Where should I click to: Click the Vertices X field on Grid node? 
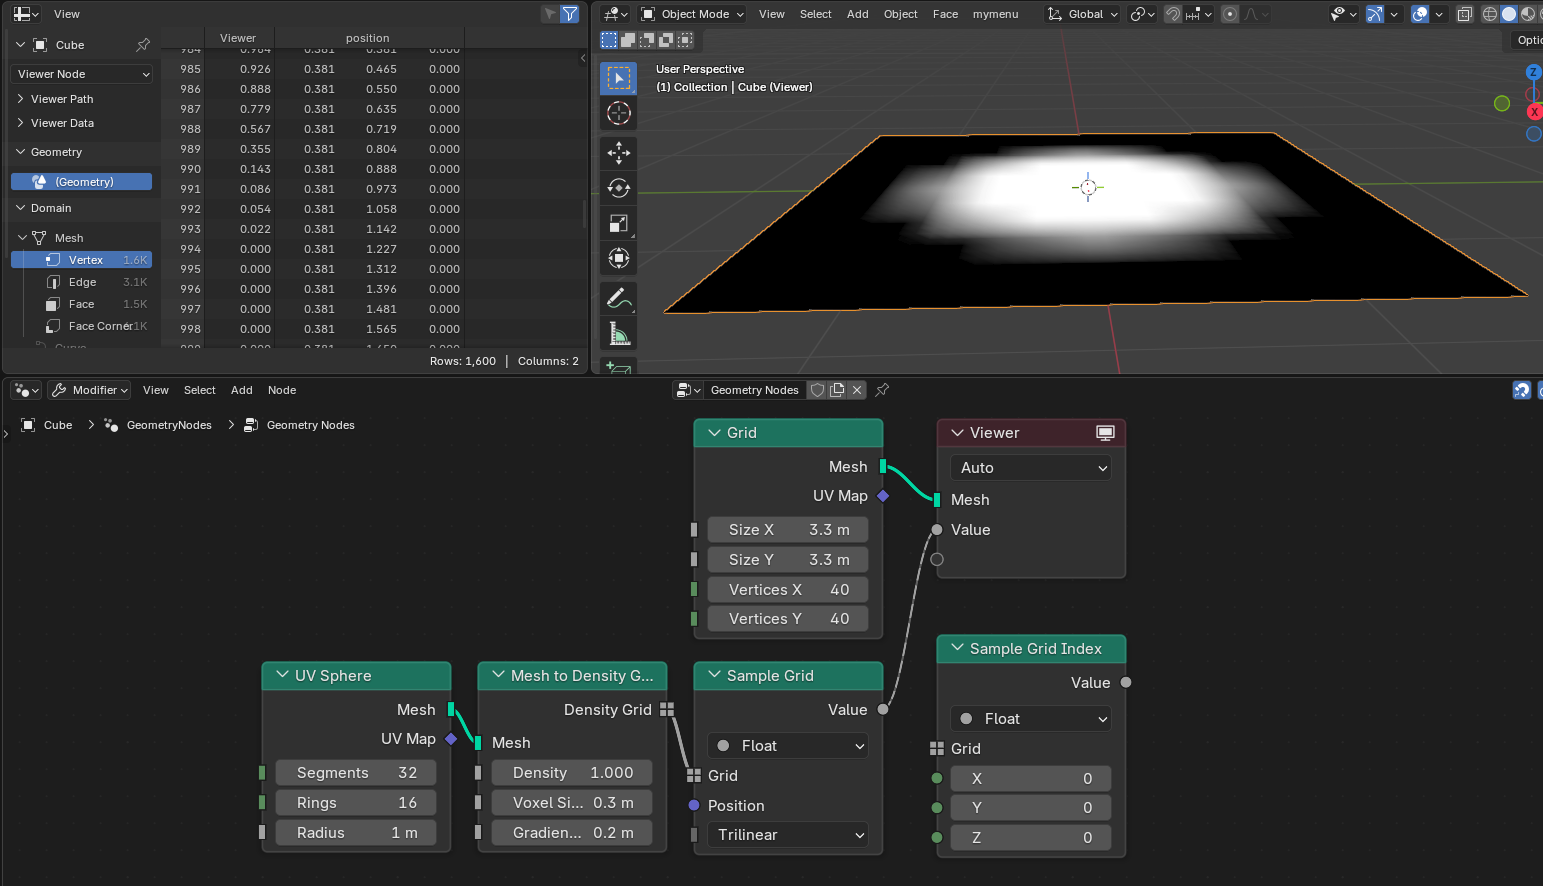(x=788, y=590)
